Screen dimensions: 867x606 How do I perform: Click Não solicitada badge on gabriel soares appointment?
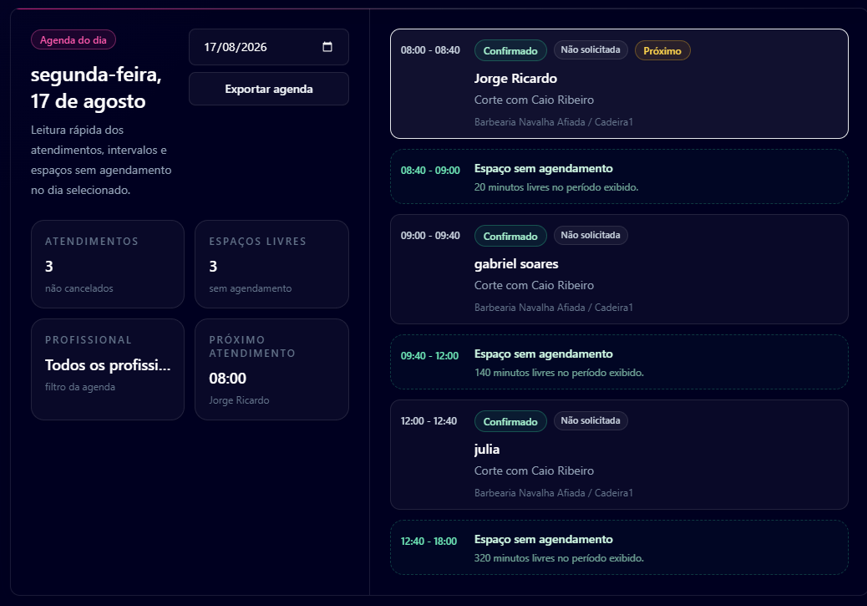coord(591,235)
